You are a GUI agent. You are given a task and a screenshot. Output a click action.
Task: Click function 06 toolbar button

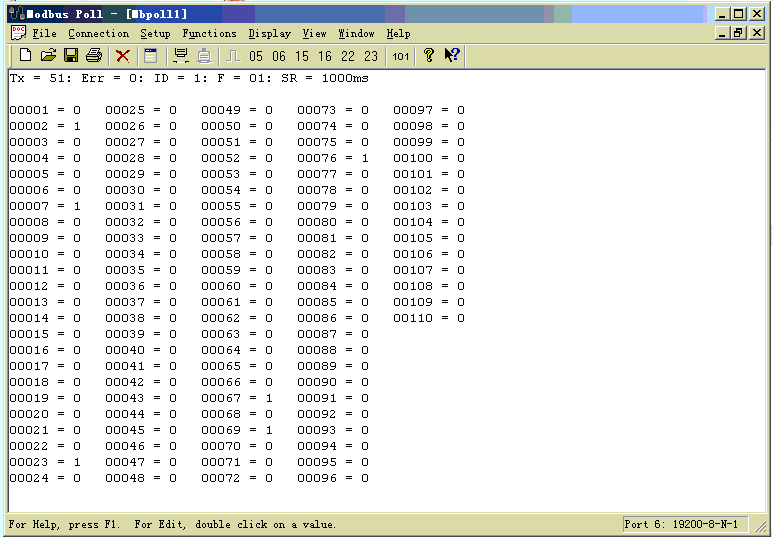coord(279,57)
